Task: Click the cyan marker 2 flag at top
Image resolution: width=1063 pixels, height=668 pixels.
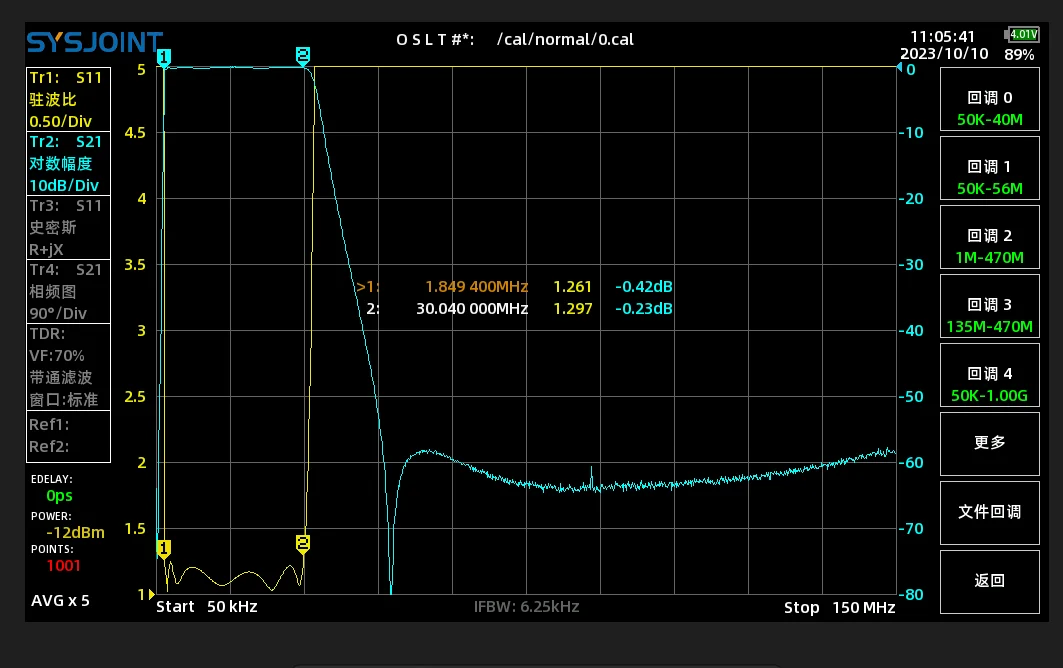Action: pos(303,56)
